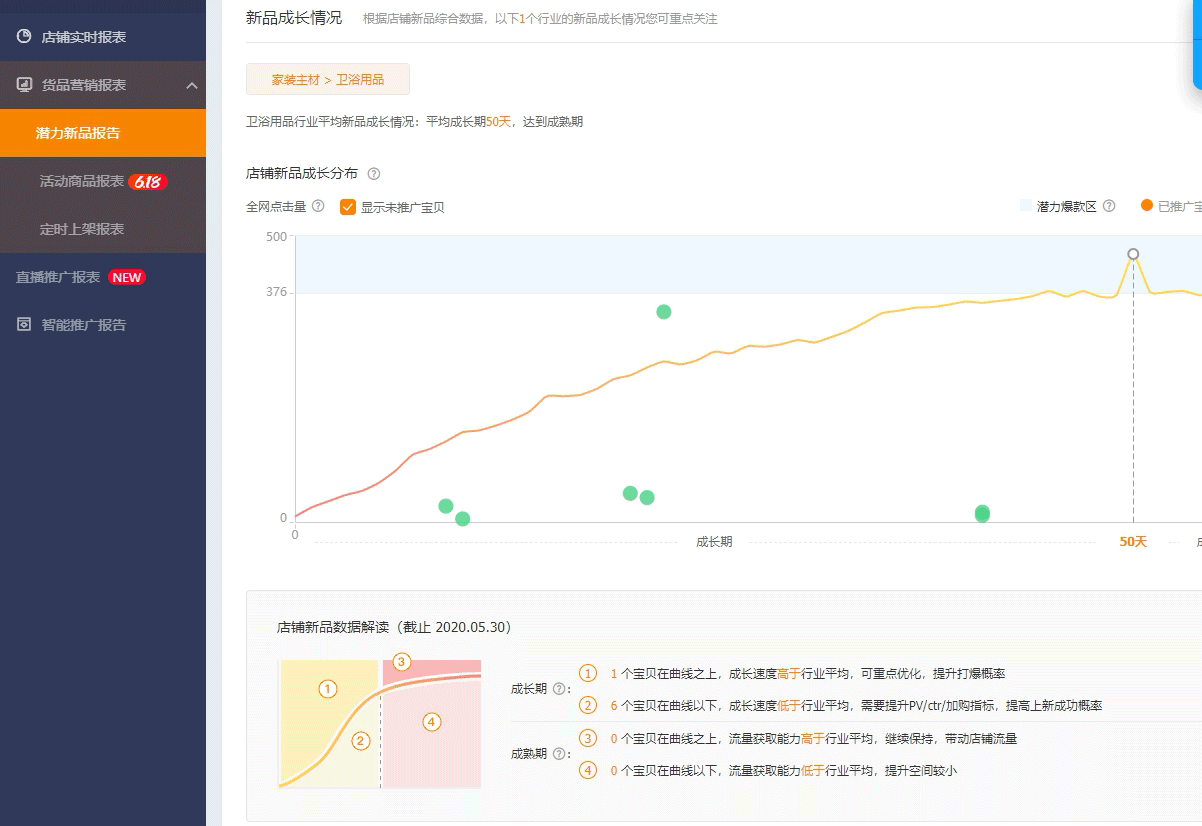Open 直播推广报表 with the NEW badge
Screen dimensions: 1202x826
click(x=58, y=277)
